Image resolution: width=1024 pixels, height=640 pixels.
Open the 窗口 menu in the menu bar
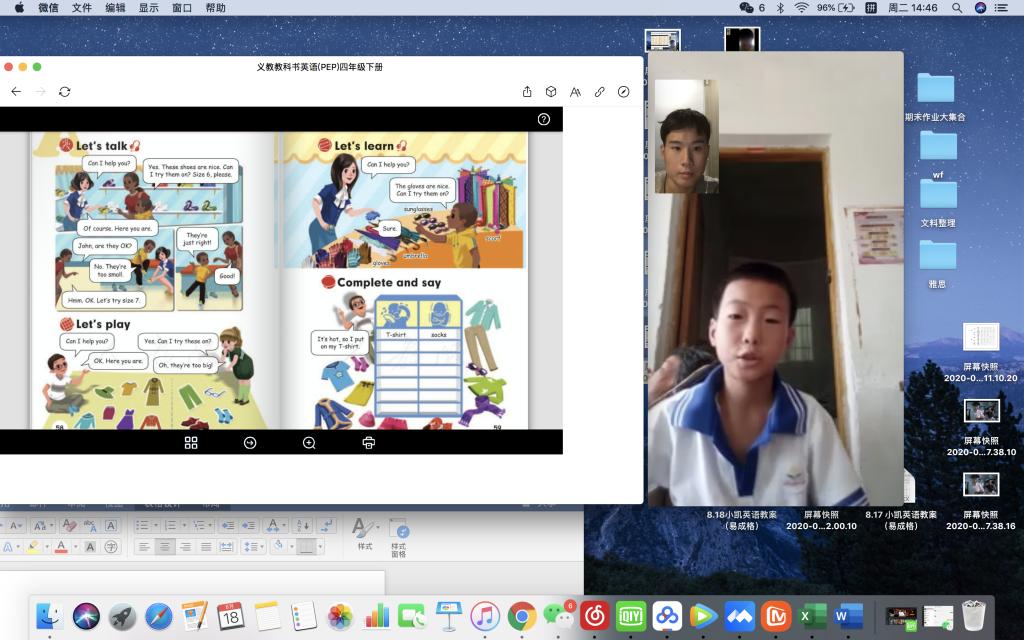(181, 7)
